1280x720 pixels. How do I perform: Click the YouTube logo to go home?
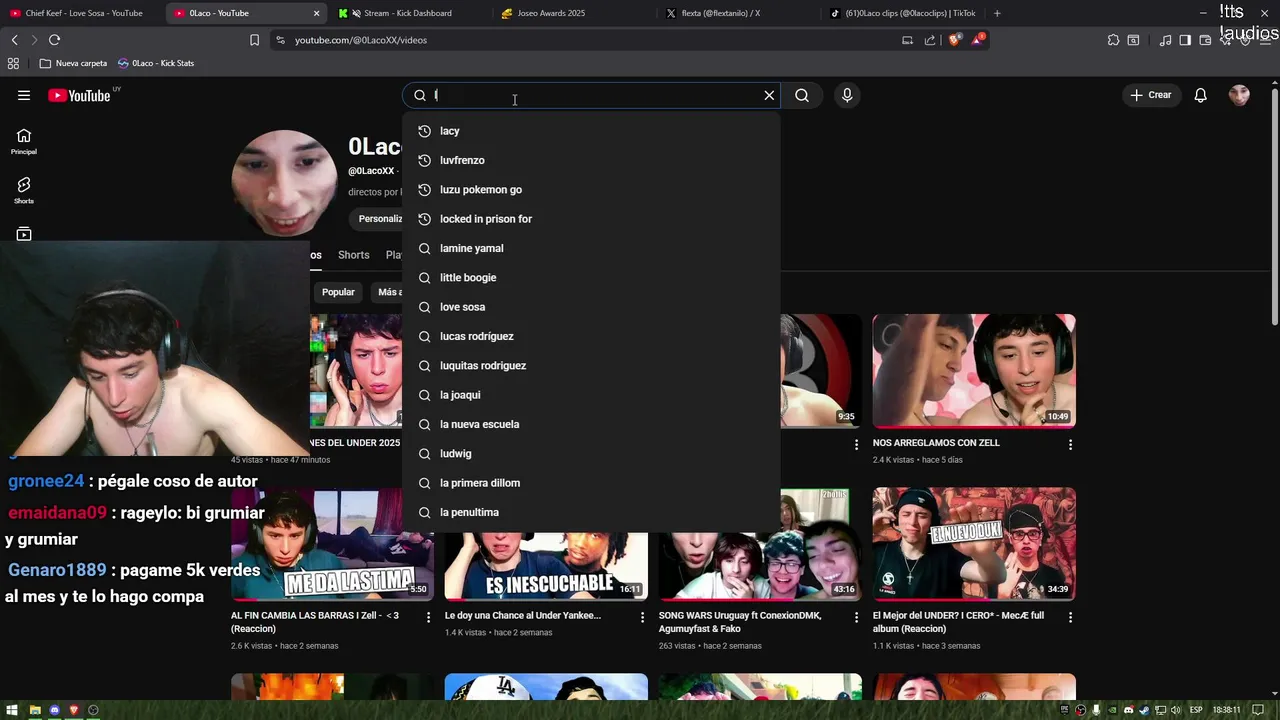click(x=79, y=96)
